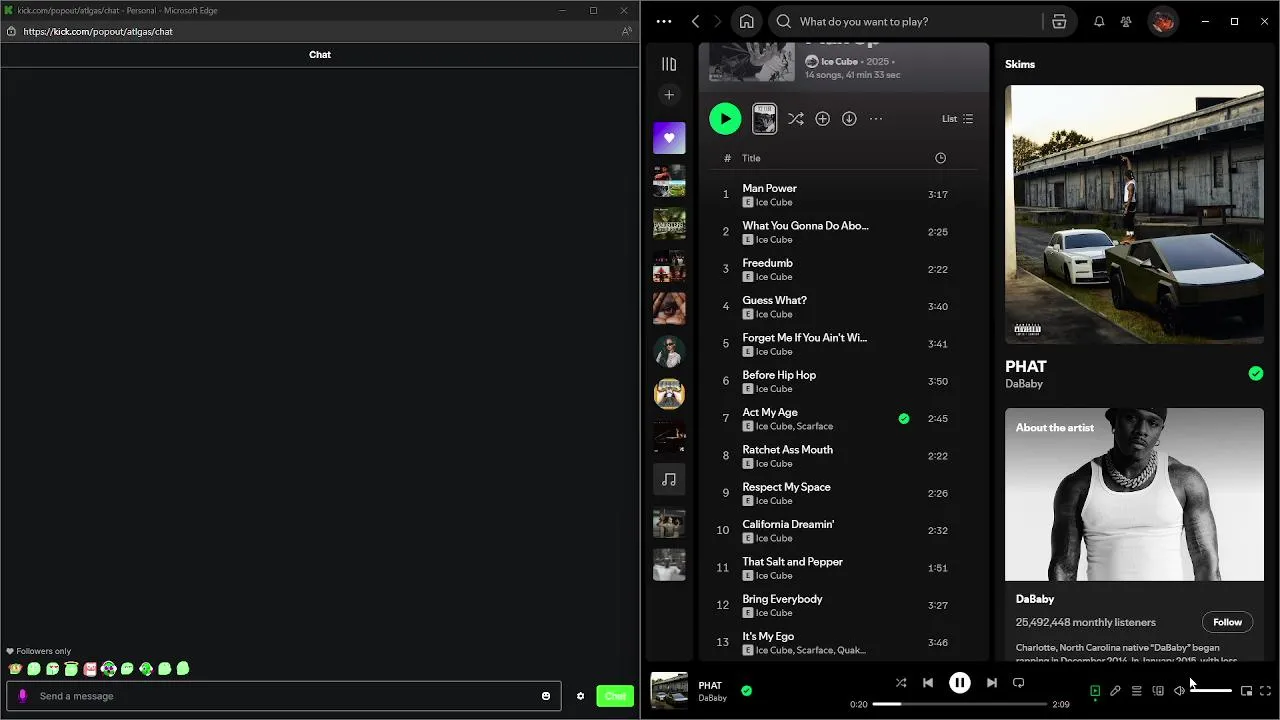1280x720 pixels.
Task: Toggle shuffle in the player controls
Action: 901,683
